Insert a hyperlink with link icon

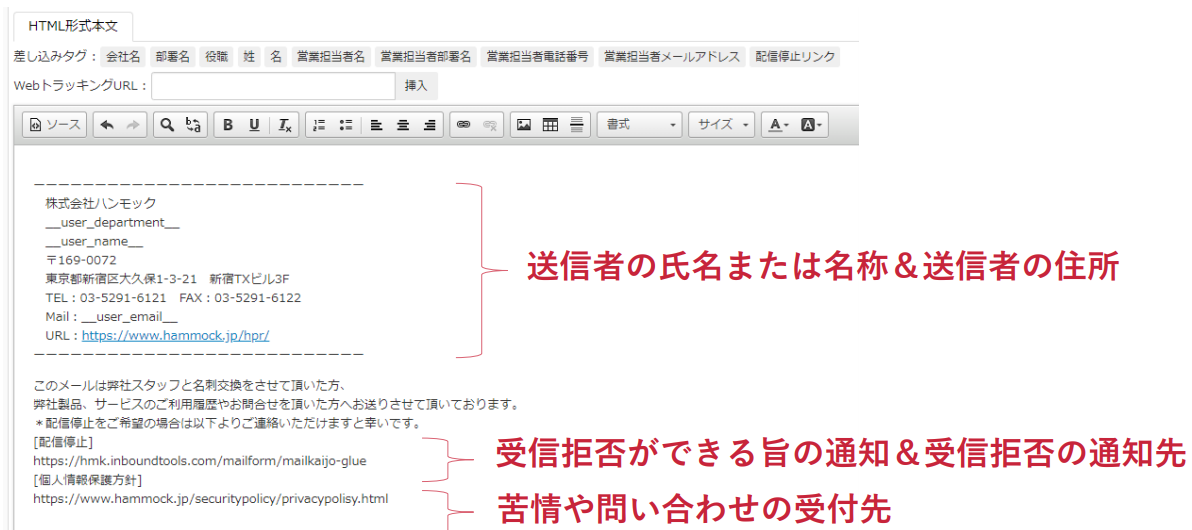463,125
